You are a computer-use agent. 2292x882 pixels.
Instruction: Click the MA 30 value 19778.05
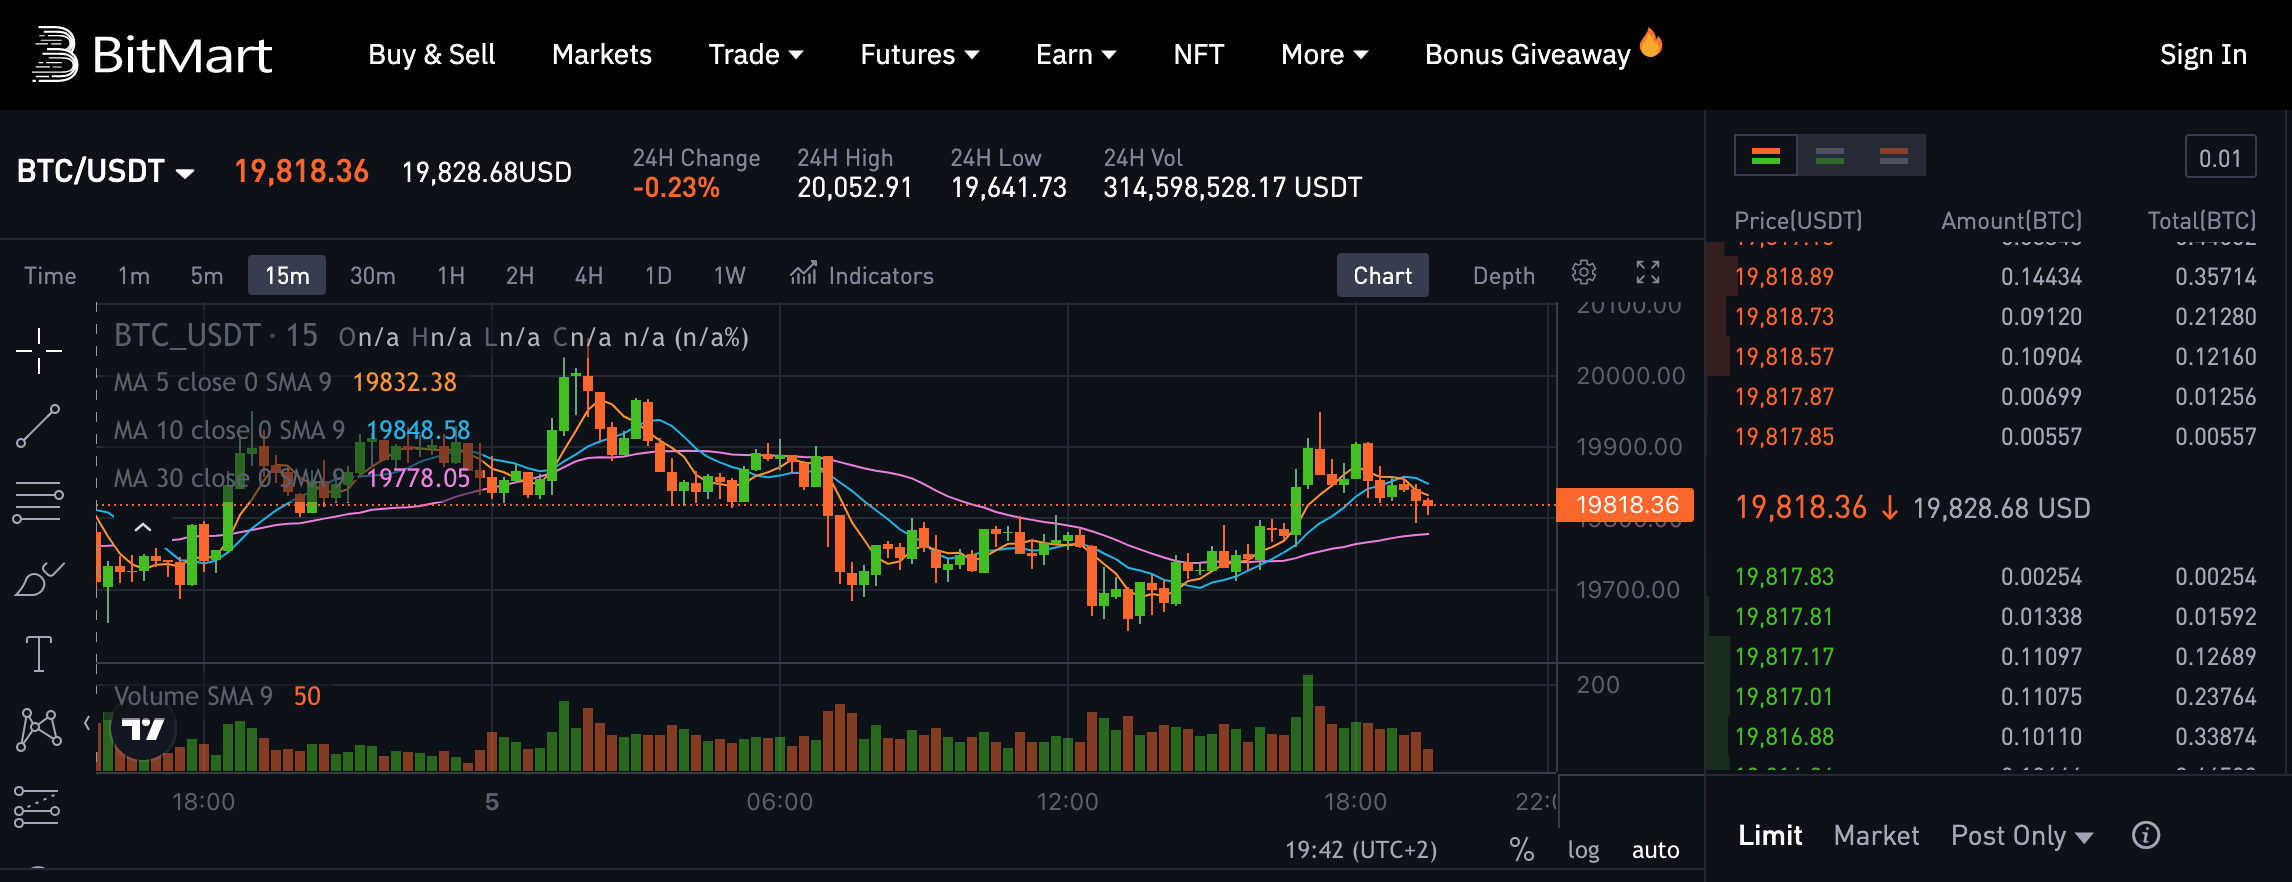[418, 478]
